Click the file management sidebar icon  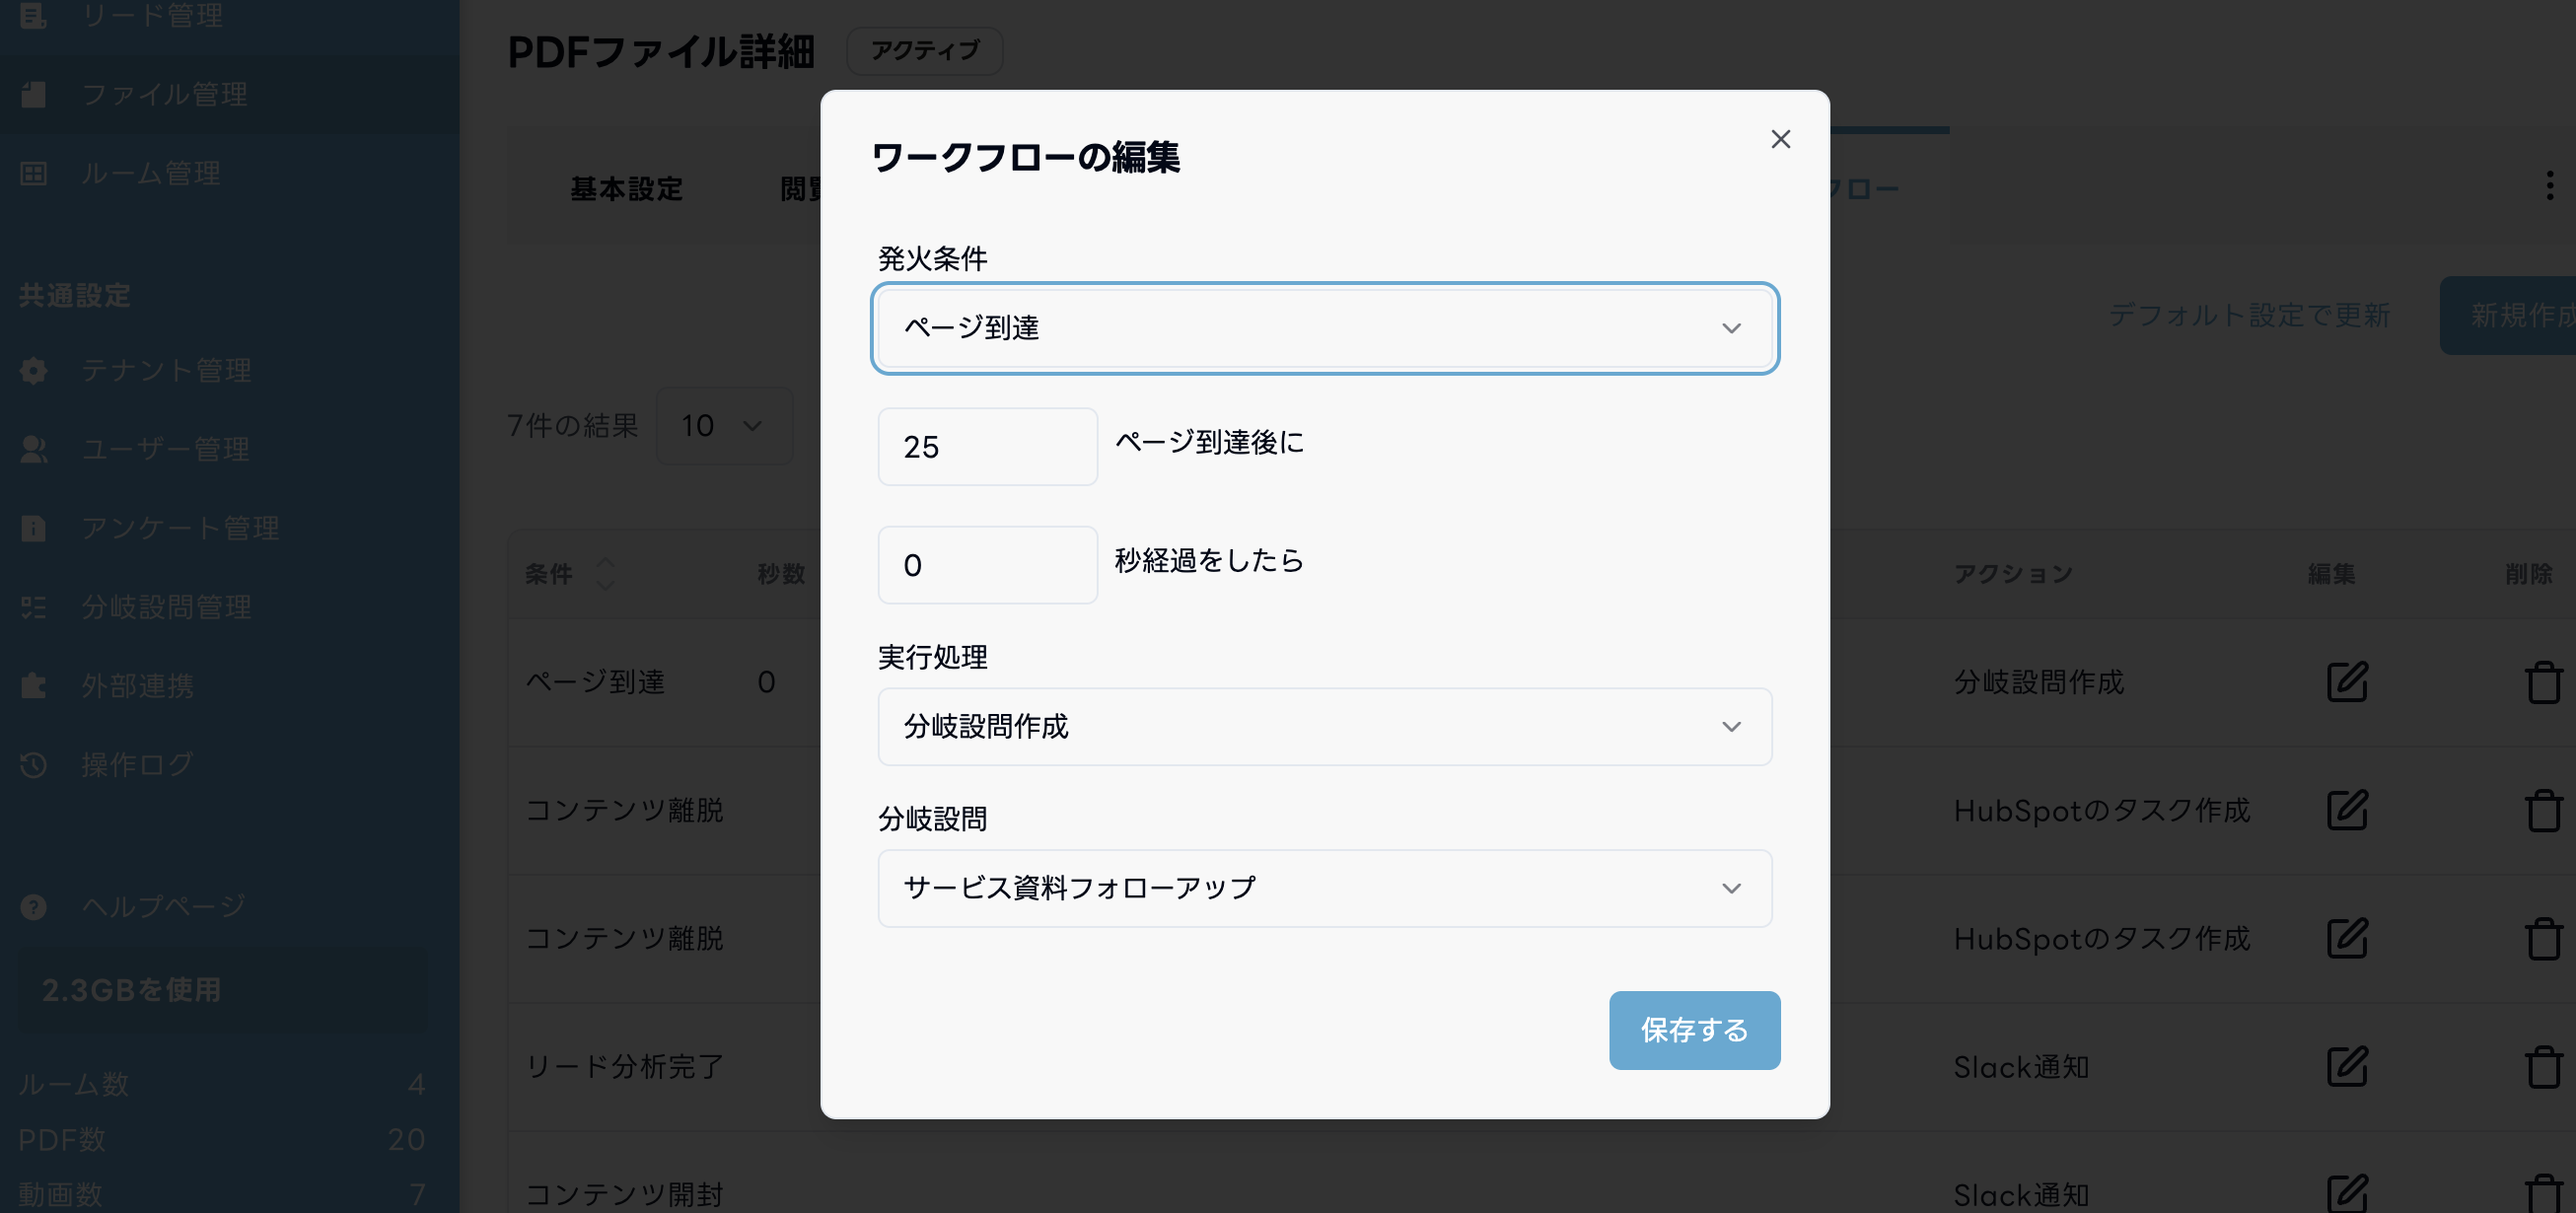pyautogui.click(x=33, y=94)
